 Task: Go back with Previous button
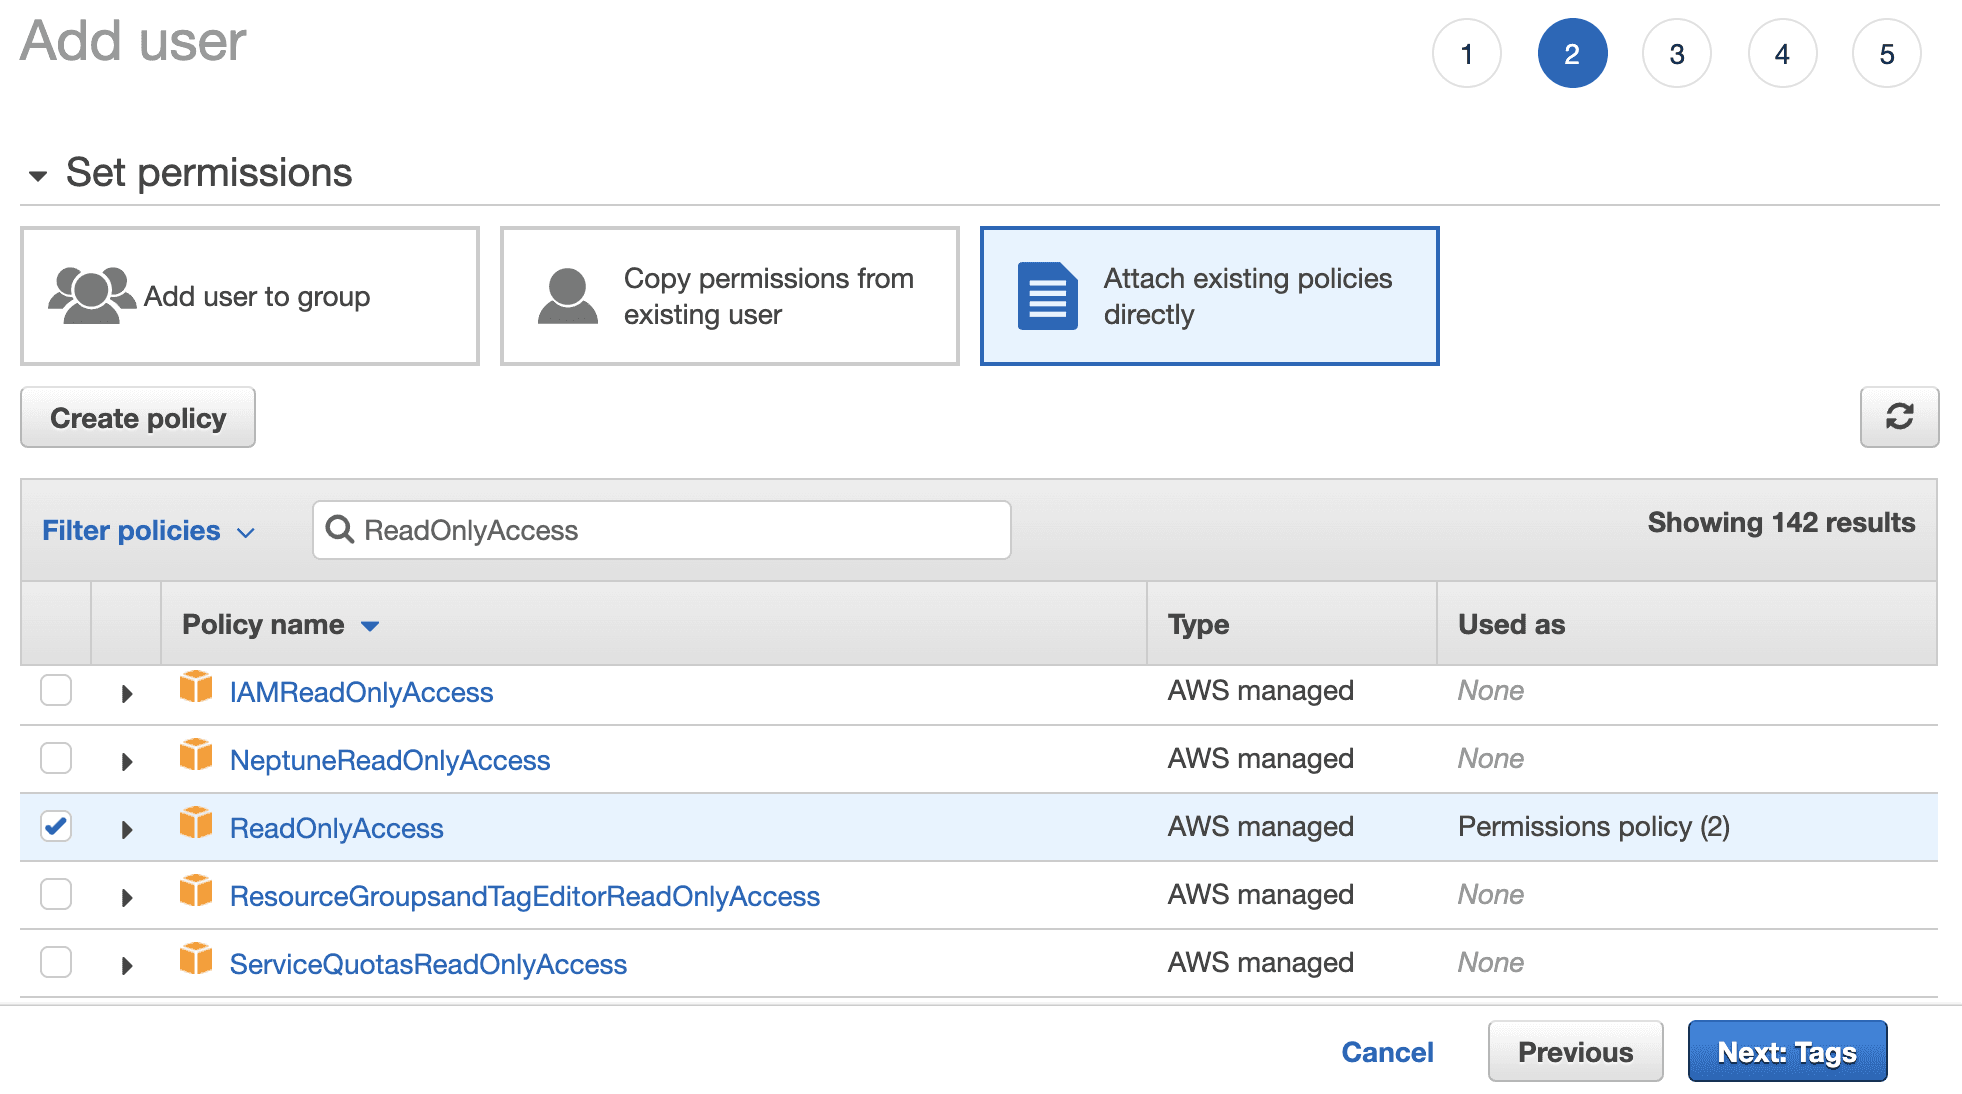tap(1576, 1051)
